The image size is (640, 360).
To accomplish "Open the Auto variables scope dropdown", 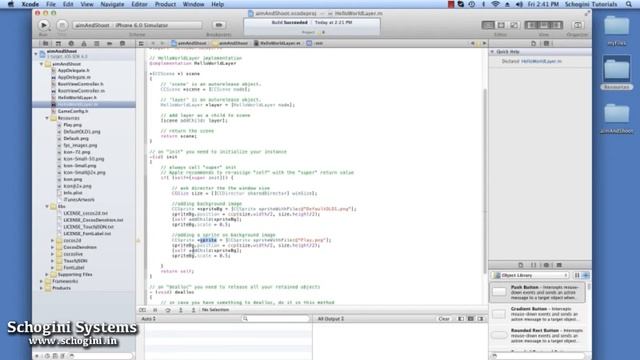I will (x=148, y=319).
